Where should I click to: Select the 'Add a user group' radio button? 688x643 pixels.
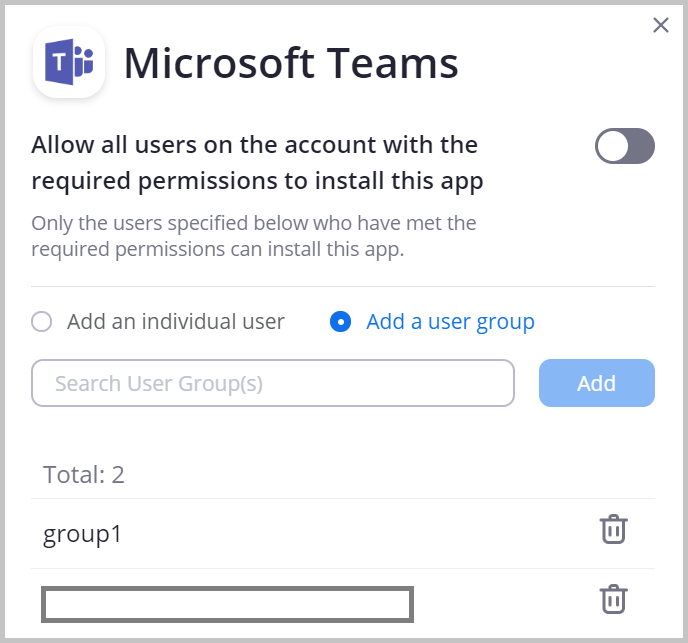[x=340, y=321]
